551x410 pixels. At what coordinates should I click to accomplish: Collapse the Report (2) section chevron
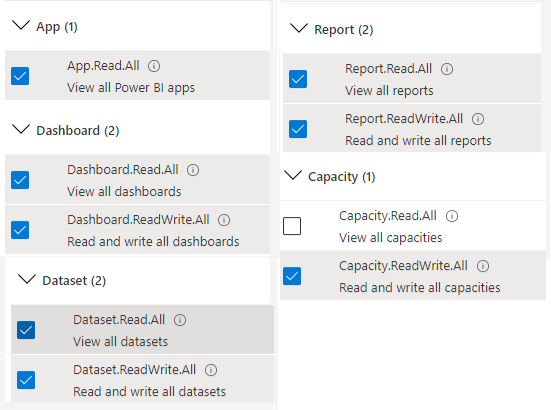pyautogui.click(x=299, y=28)
